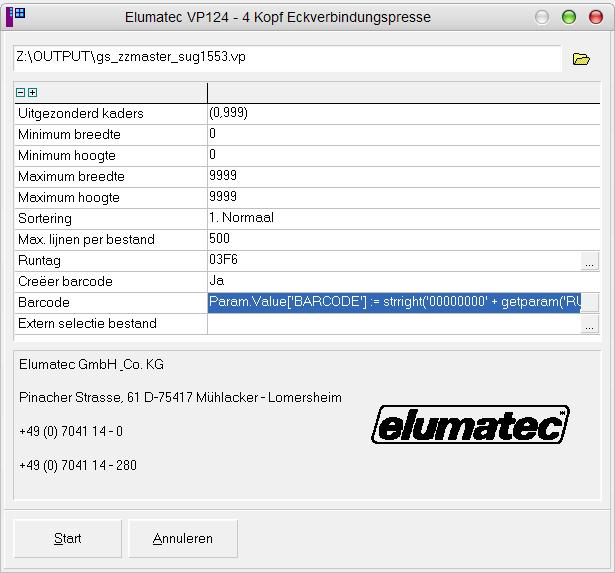Select the highlighted Barcode expression value
Image resolution: width=615 pixels, height=573 pixels.
[394, 302]
